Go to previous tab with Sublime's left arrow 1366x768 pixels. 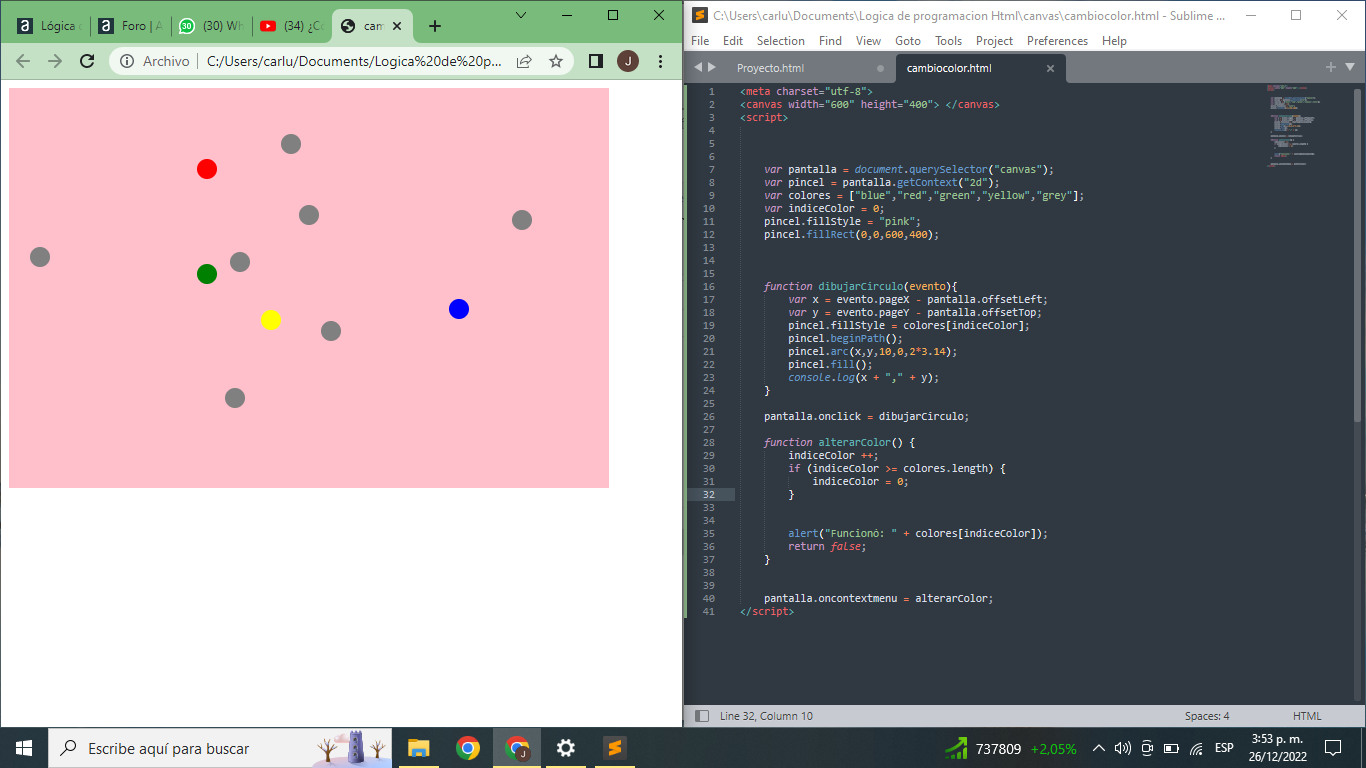click(697, 67)
